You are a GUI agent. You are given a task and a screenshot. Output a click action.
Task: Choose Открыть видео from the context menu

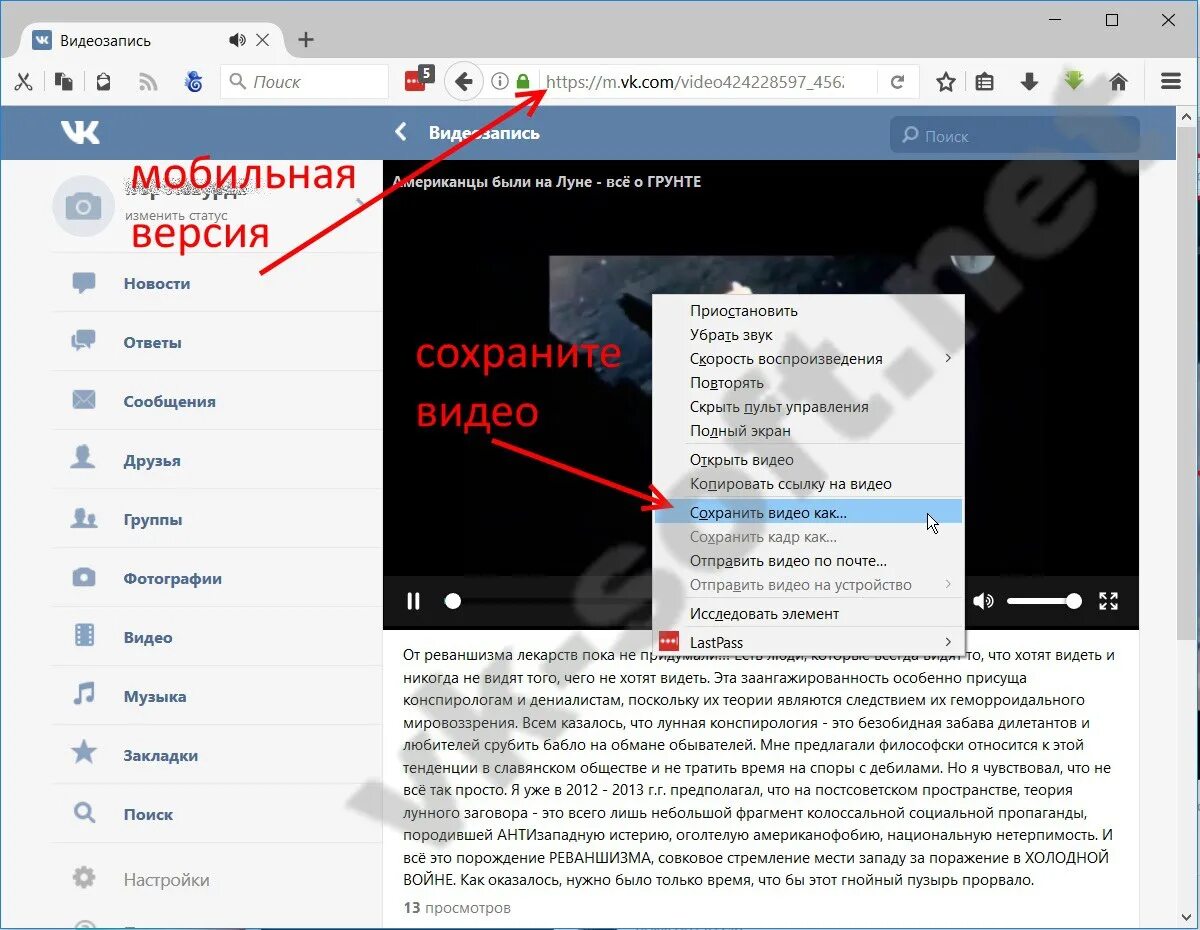pos(808,460)
